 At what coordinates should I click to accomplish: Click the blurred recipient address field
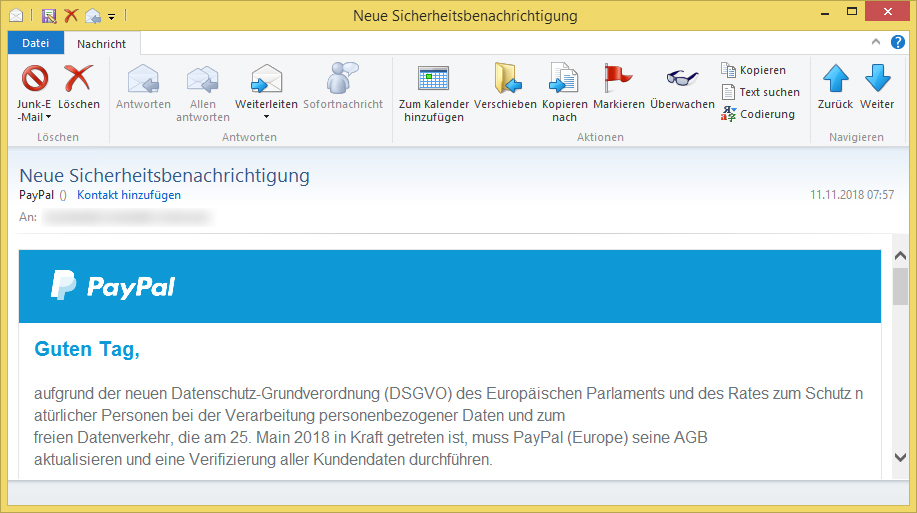coord(127,218)
